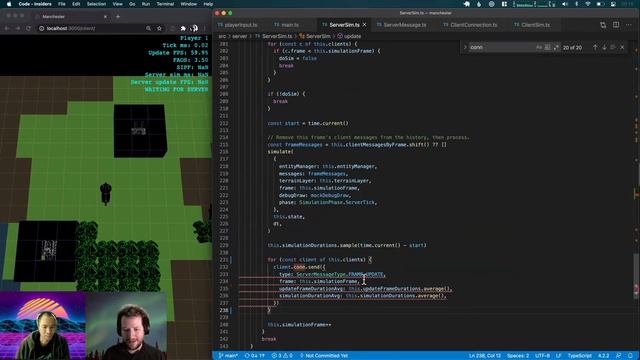The height and width of the screenshot is (360, 640).
Task: Click 'Spaces: 2' indentation setting
Action: coord(518,356)
